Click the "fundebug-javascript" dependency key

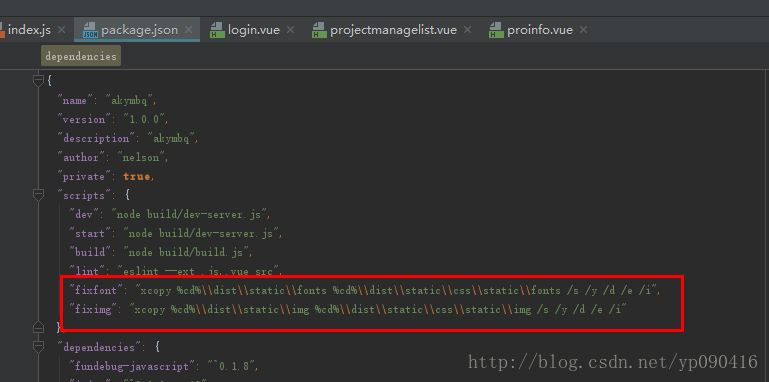(132, 366)
